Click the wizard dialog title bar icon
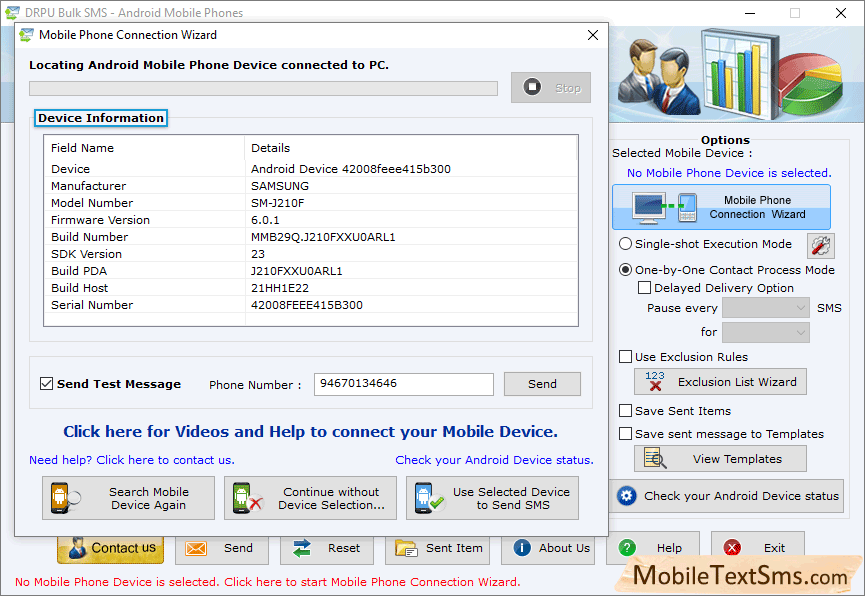 pos(26,35)
